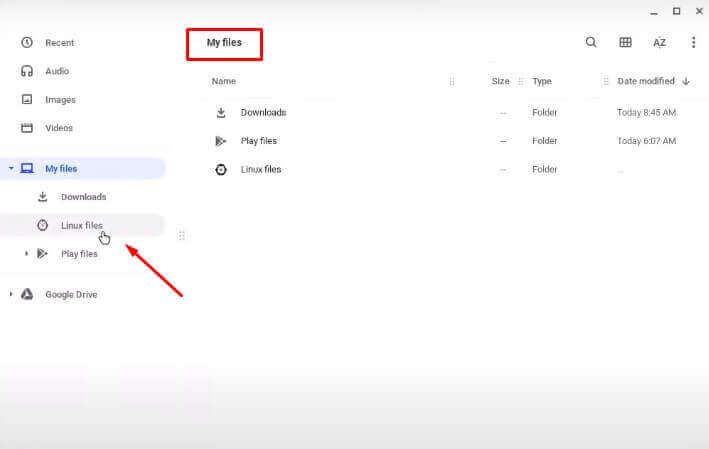Maximize the Files window
Screen dimensions: 709x449
point(676,11)
